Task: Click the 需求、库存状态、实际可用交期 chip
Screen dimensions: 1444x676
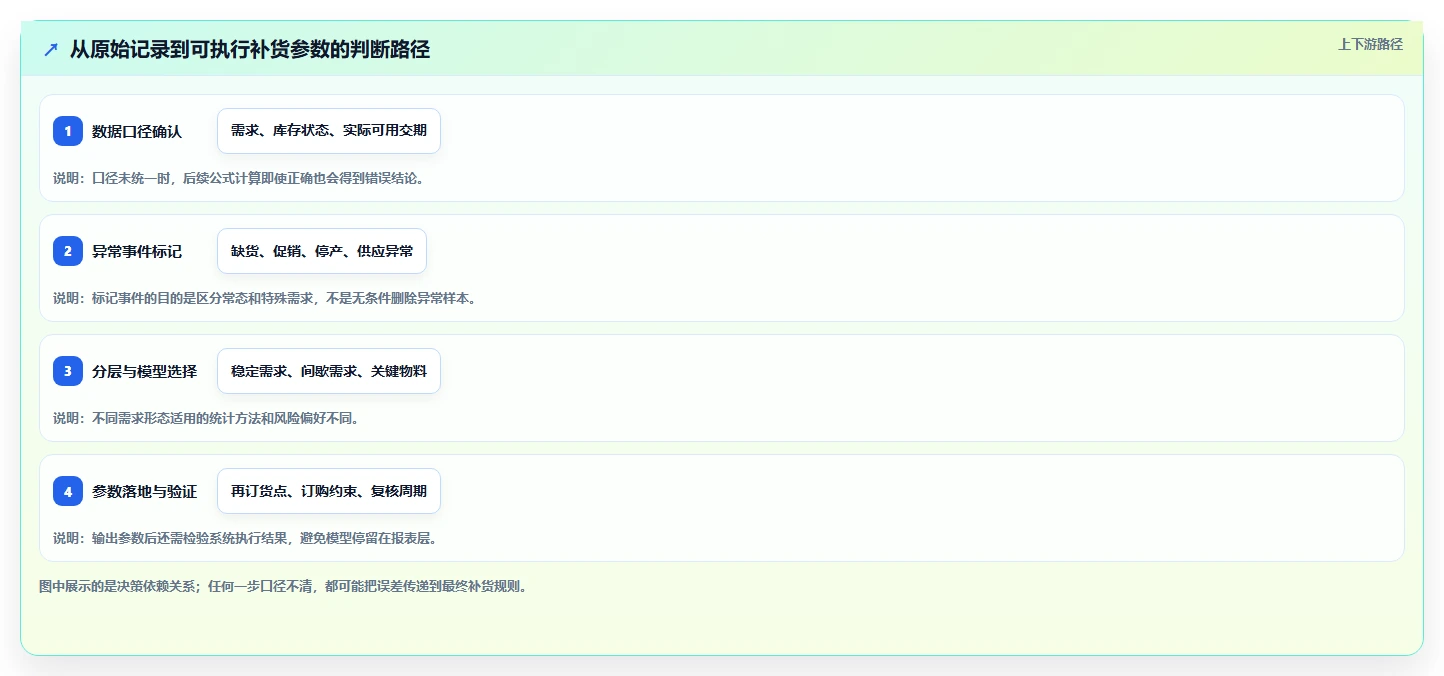Action: (x=329, y=131)
